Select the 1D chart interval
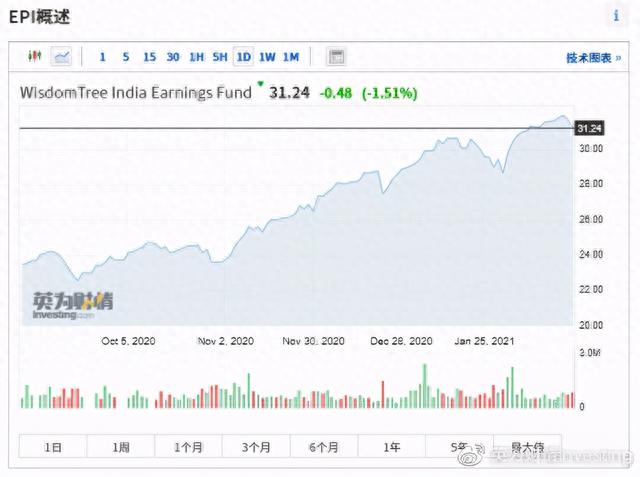Viewport: 640px width, 477px height. click(x=243, y=57)
